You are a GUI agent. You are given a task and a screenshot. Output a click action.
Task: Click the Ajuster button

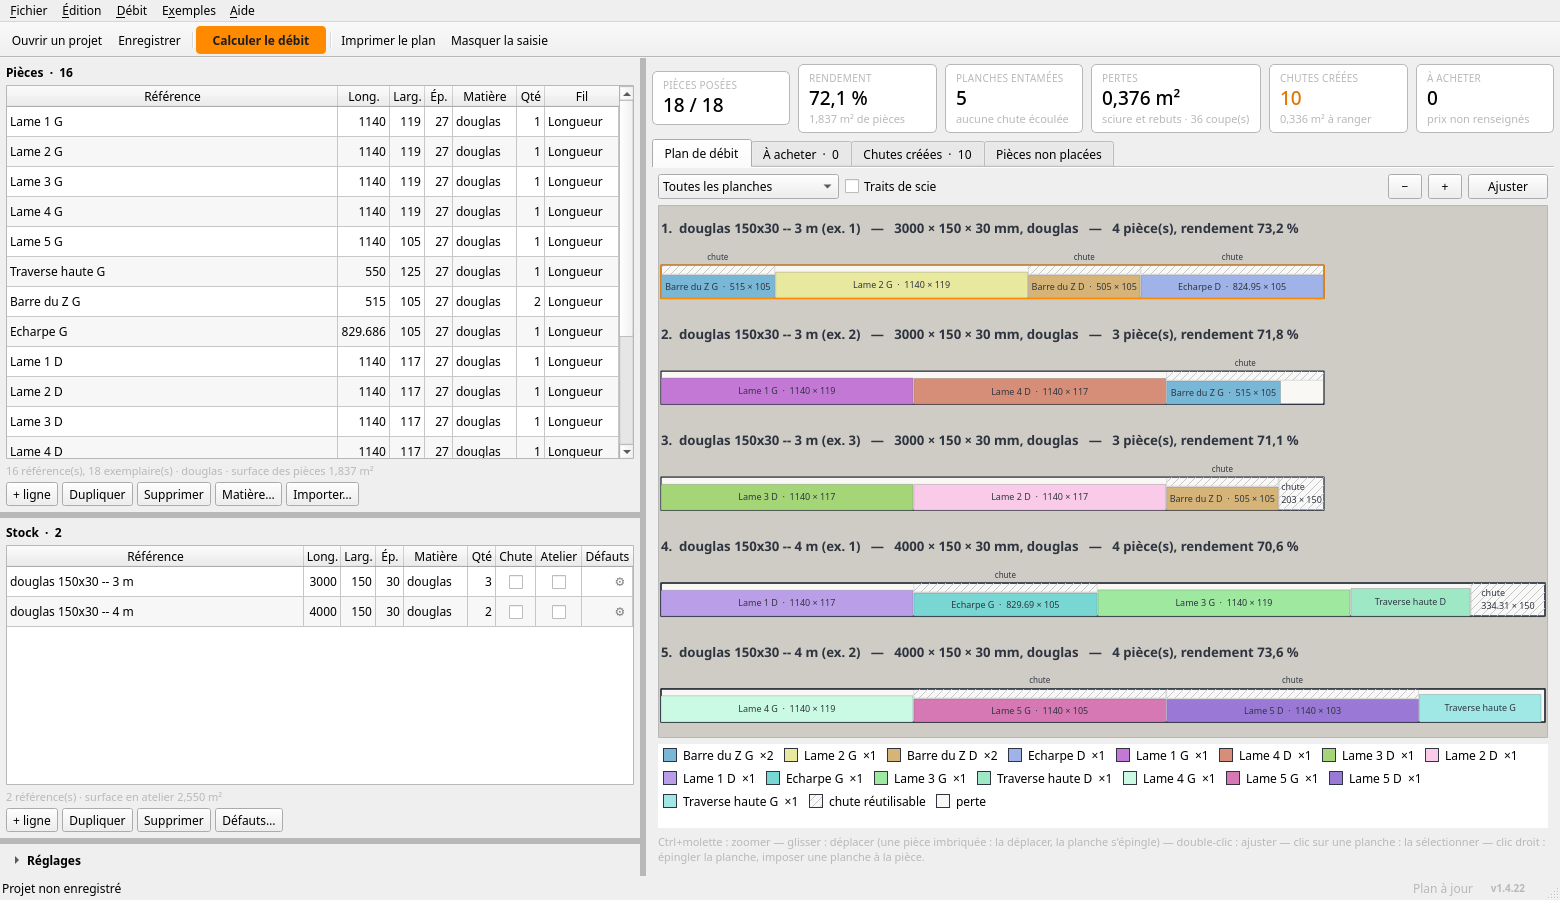1507,186
